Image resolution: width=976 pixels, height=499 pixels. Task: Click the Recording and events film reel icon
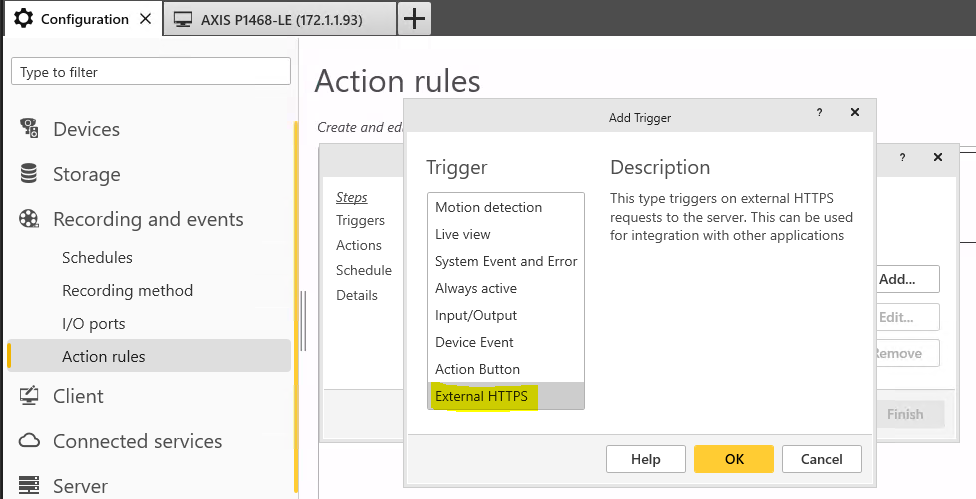(29, 218)
